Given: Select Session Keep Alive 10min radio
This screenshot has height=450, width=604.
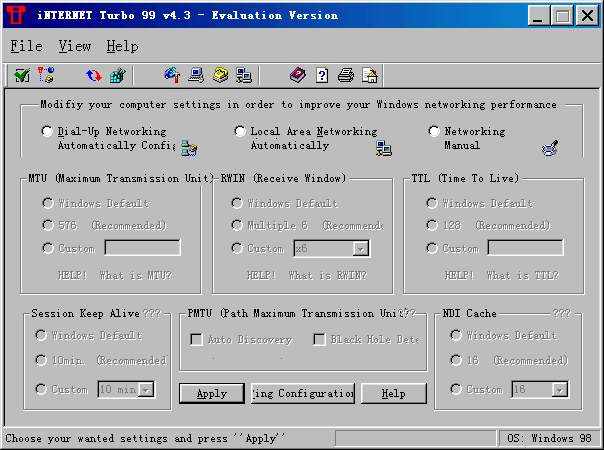Looking at the screenshot, I should pos(41,360).
